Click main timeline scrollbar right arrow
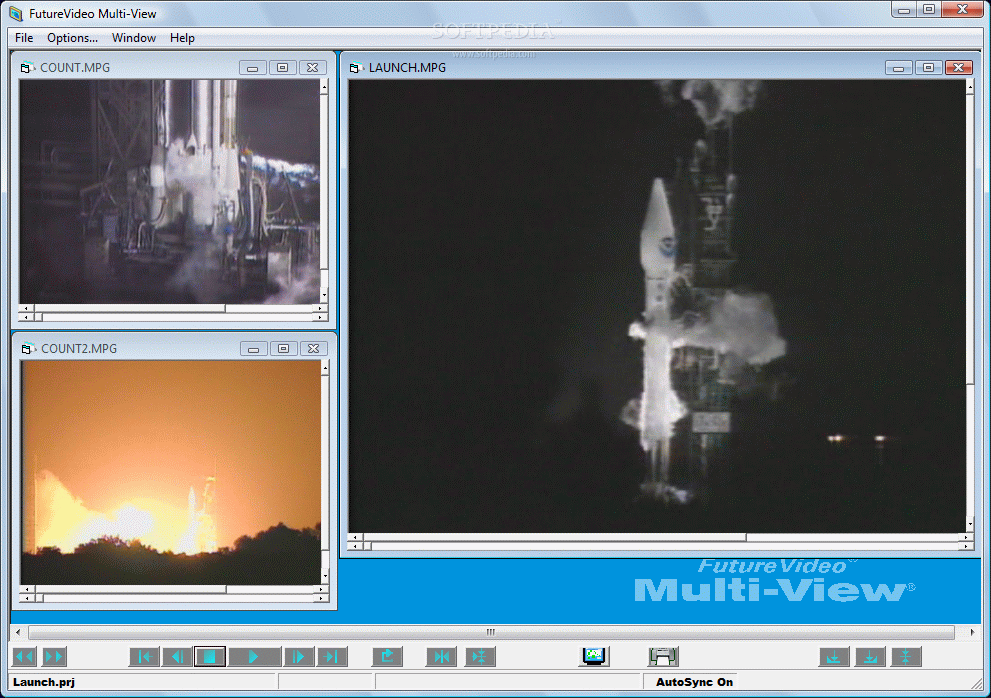This screenshot has width=991, height=698. [972, 632]
